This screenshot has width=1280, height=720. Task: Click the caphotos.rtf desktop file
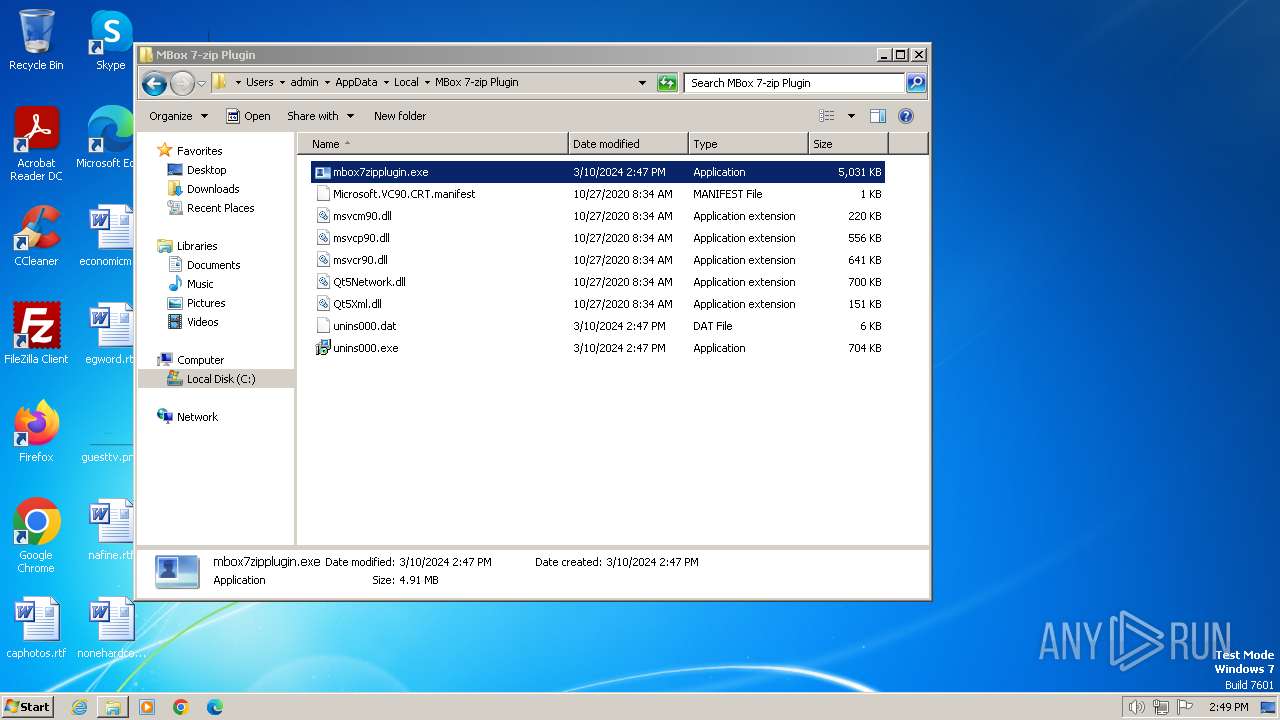click(36, 628)
